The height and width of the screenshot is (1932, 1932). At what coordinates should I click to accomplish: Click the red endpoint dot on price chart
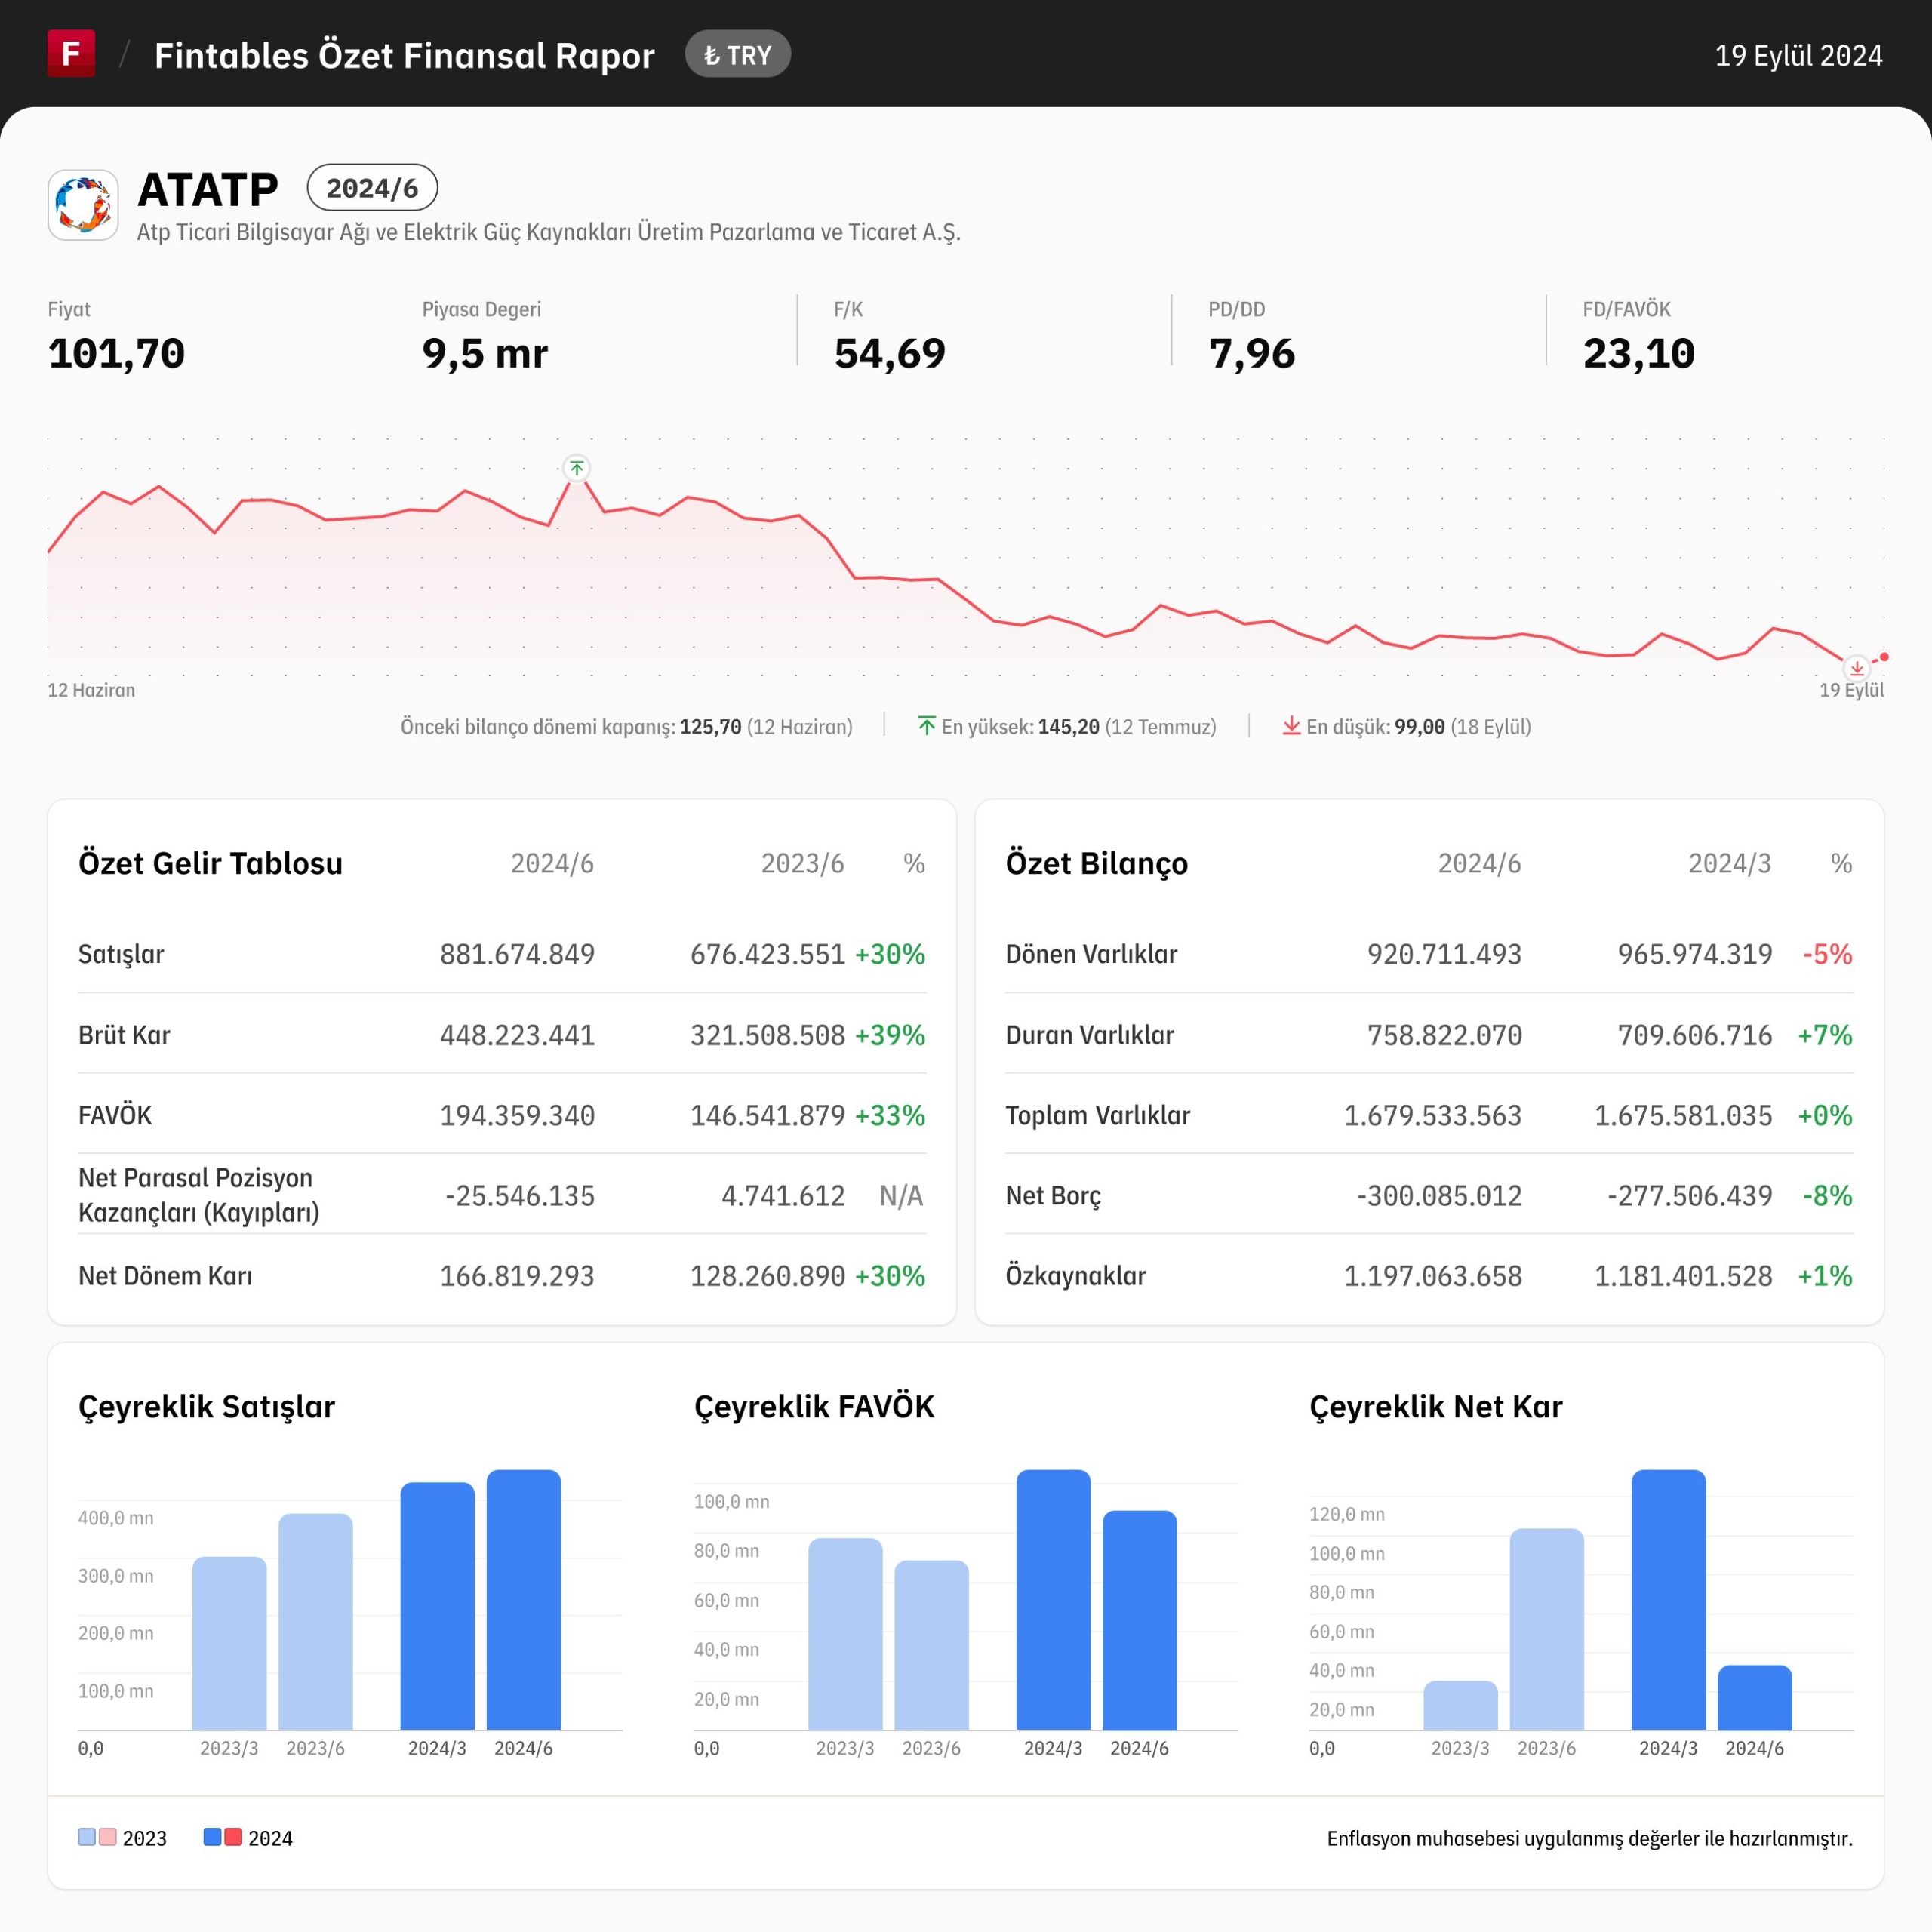(1884, 657)
